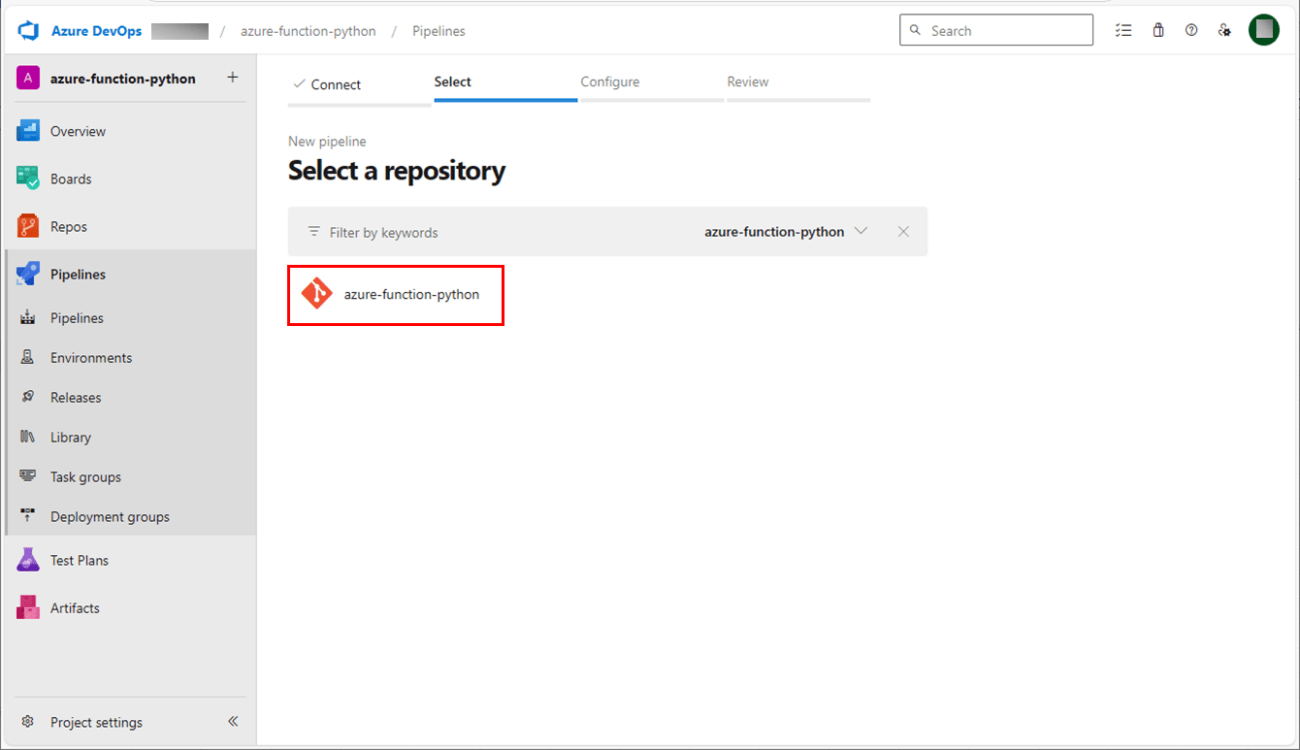Click the Project settings gear icon
This screenshot has width=1300, height=750.
coord(28,722)
